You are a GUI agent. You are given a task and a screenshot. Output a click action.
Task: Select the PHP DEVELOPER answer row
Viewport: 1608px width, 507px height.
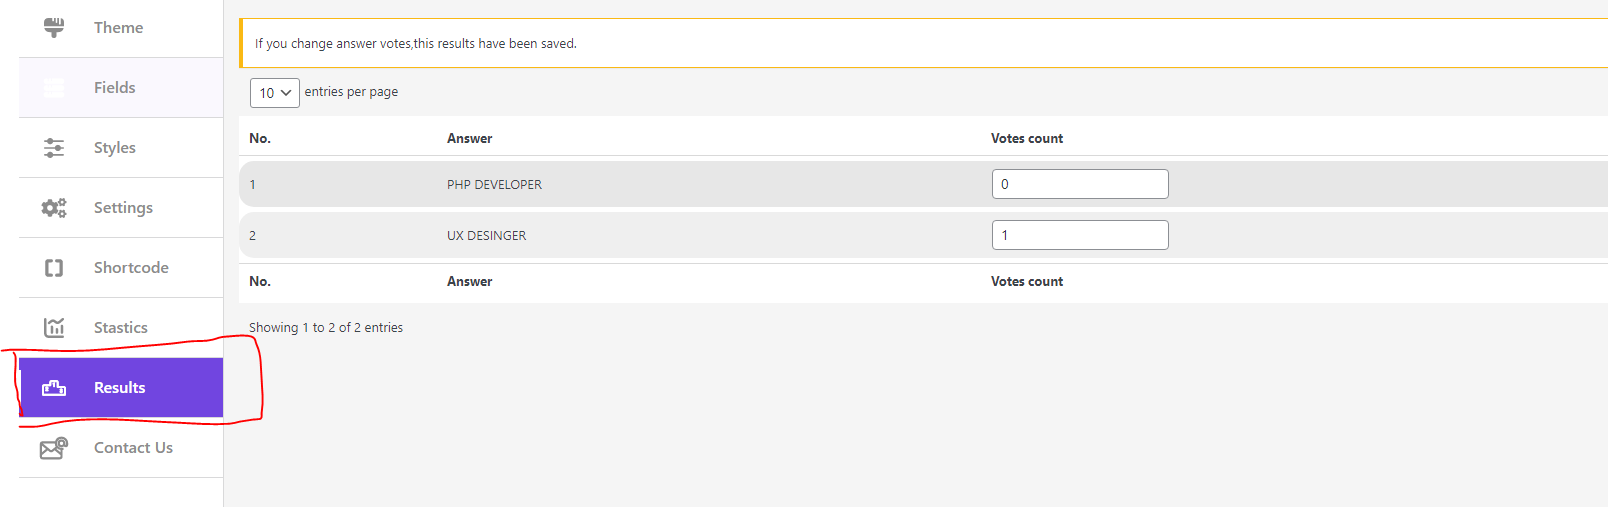pos(494,185)
